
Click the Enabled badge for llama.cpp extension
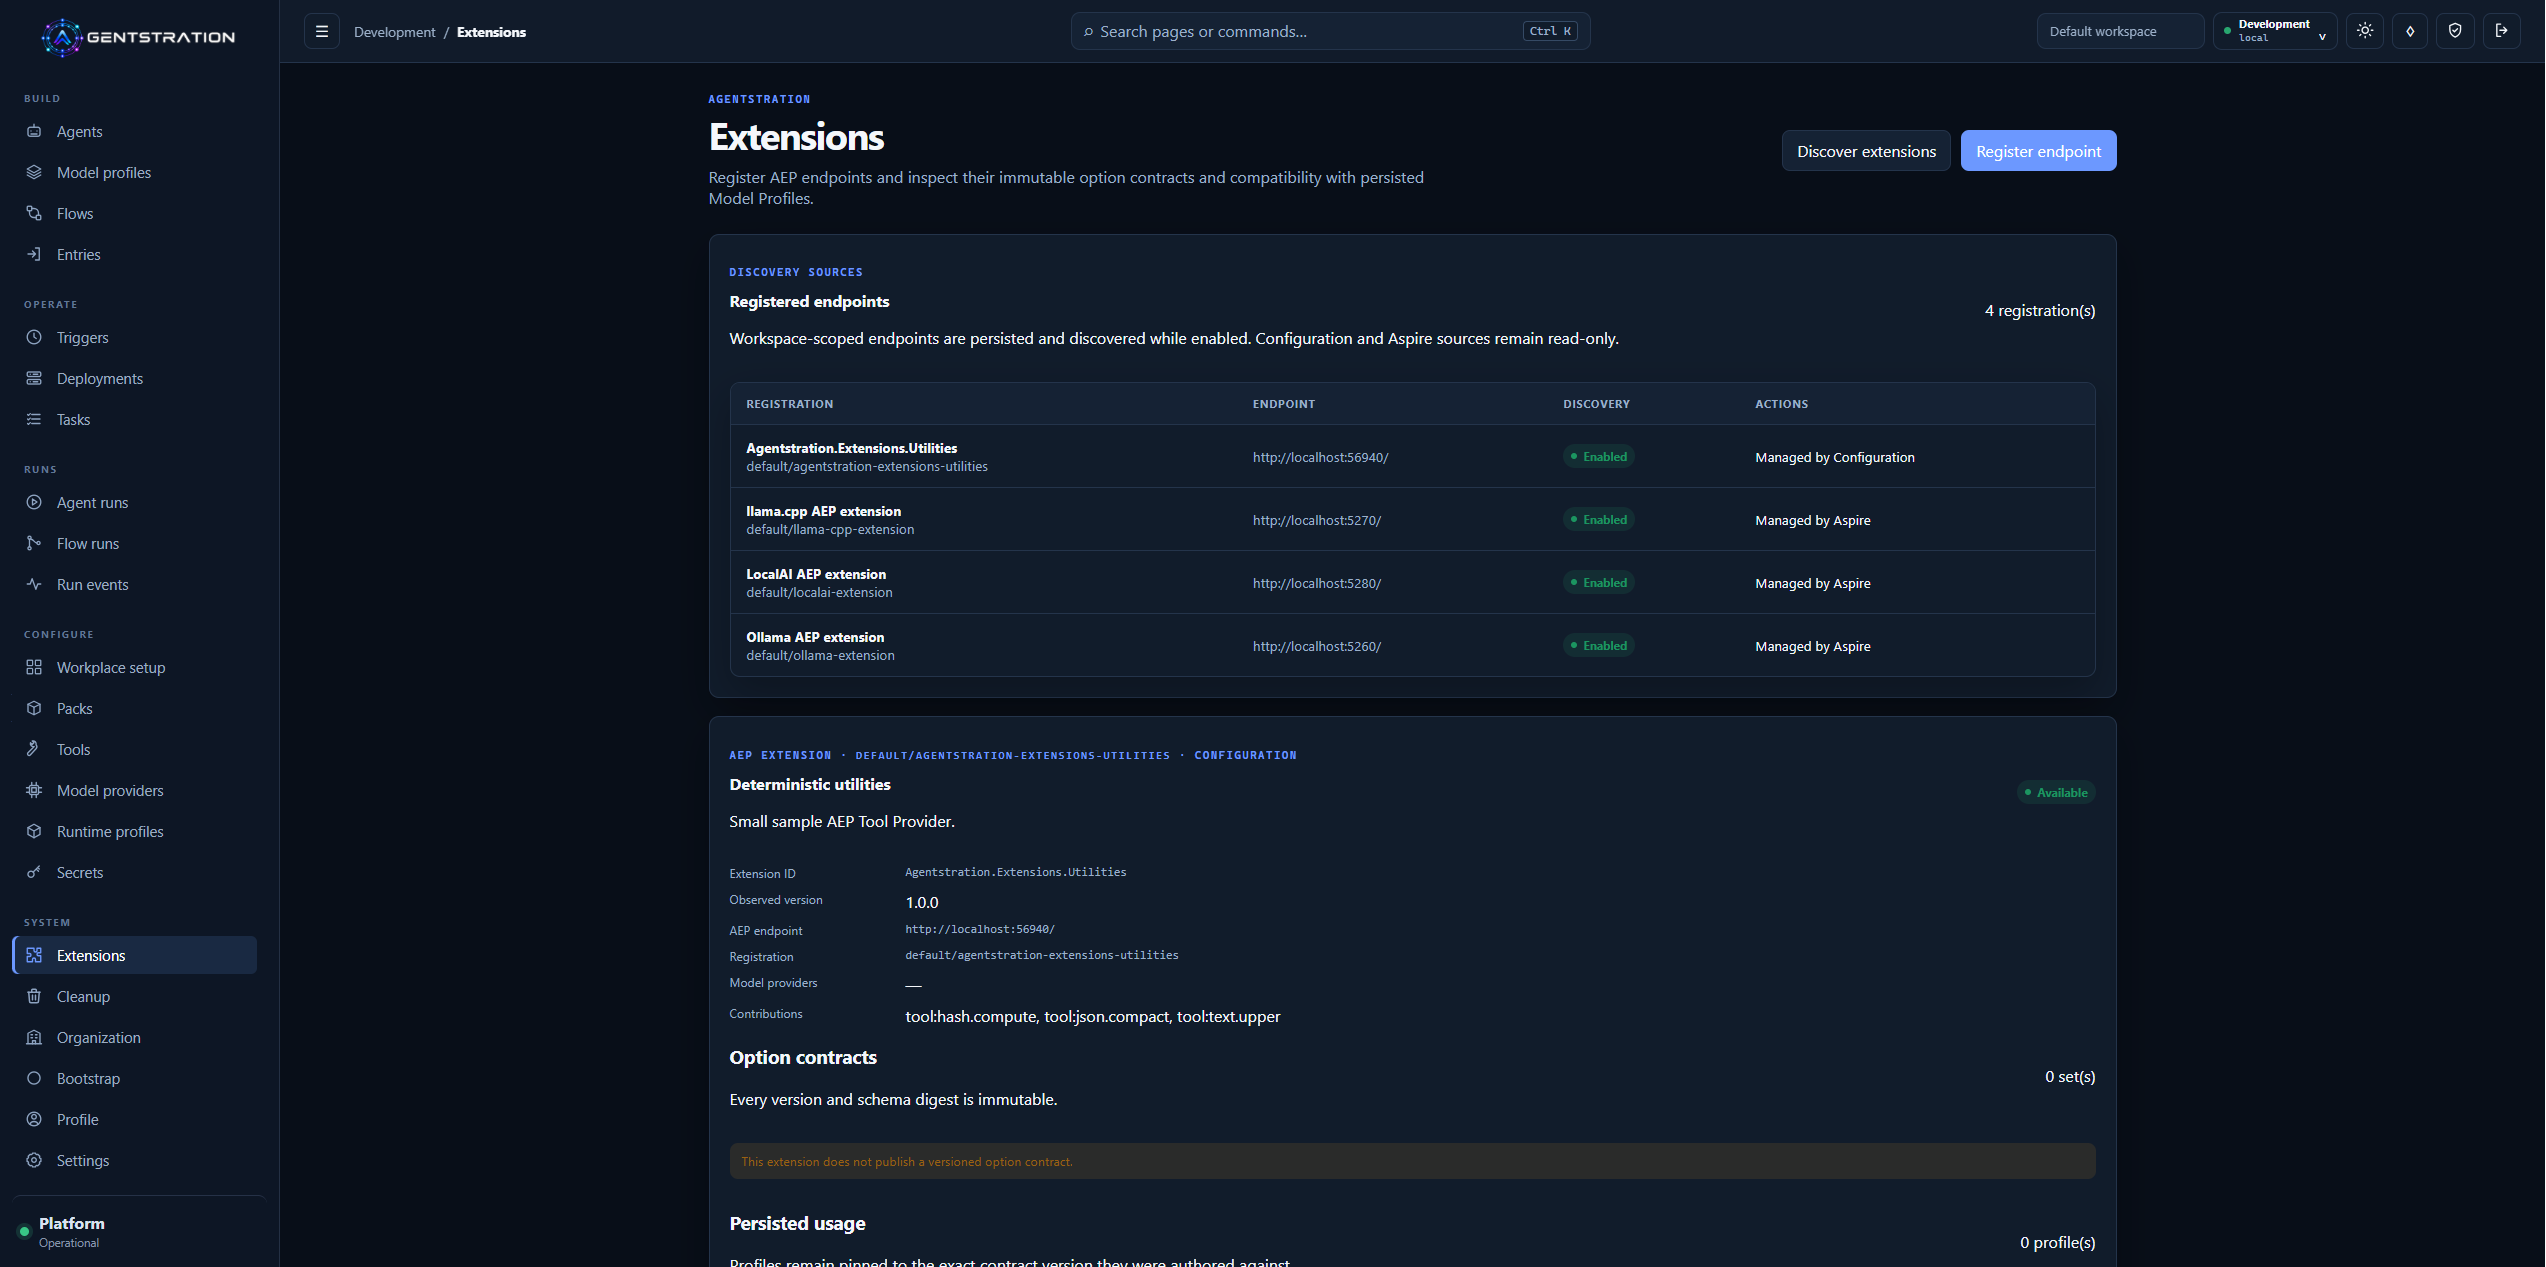coord(1598,520)
